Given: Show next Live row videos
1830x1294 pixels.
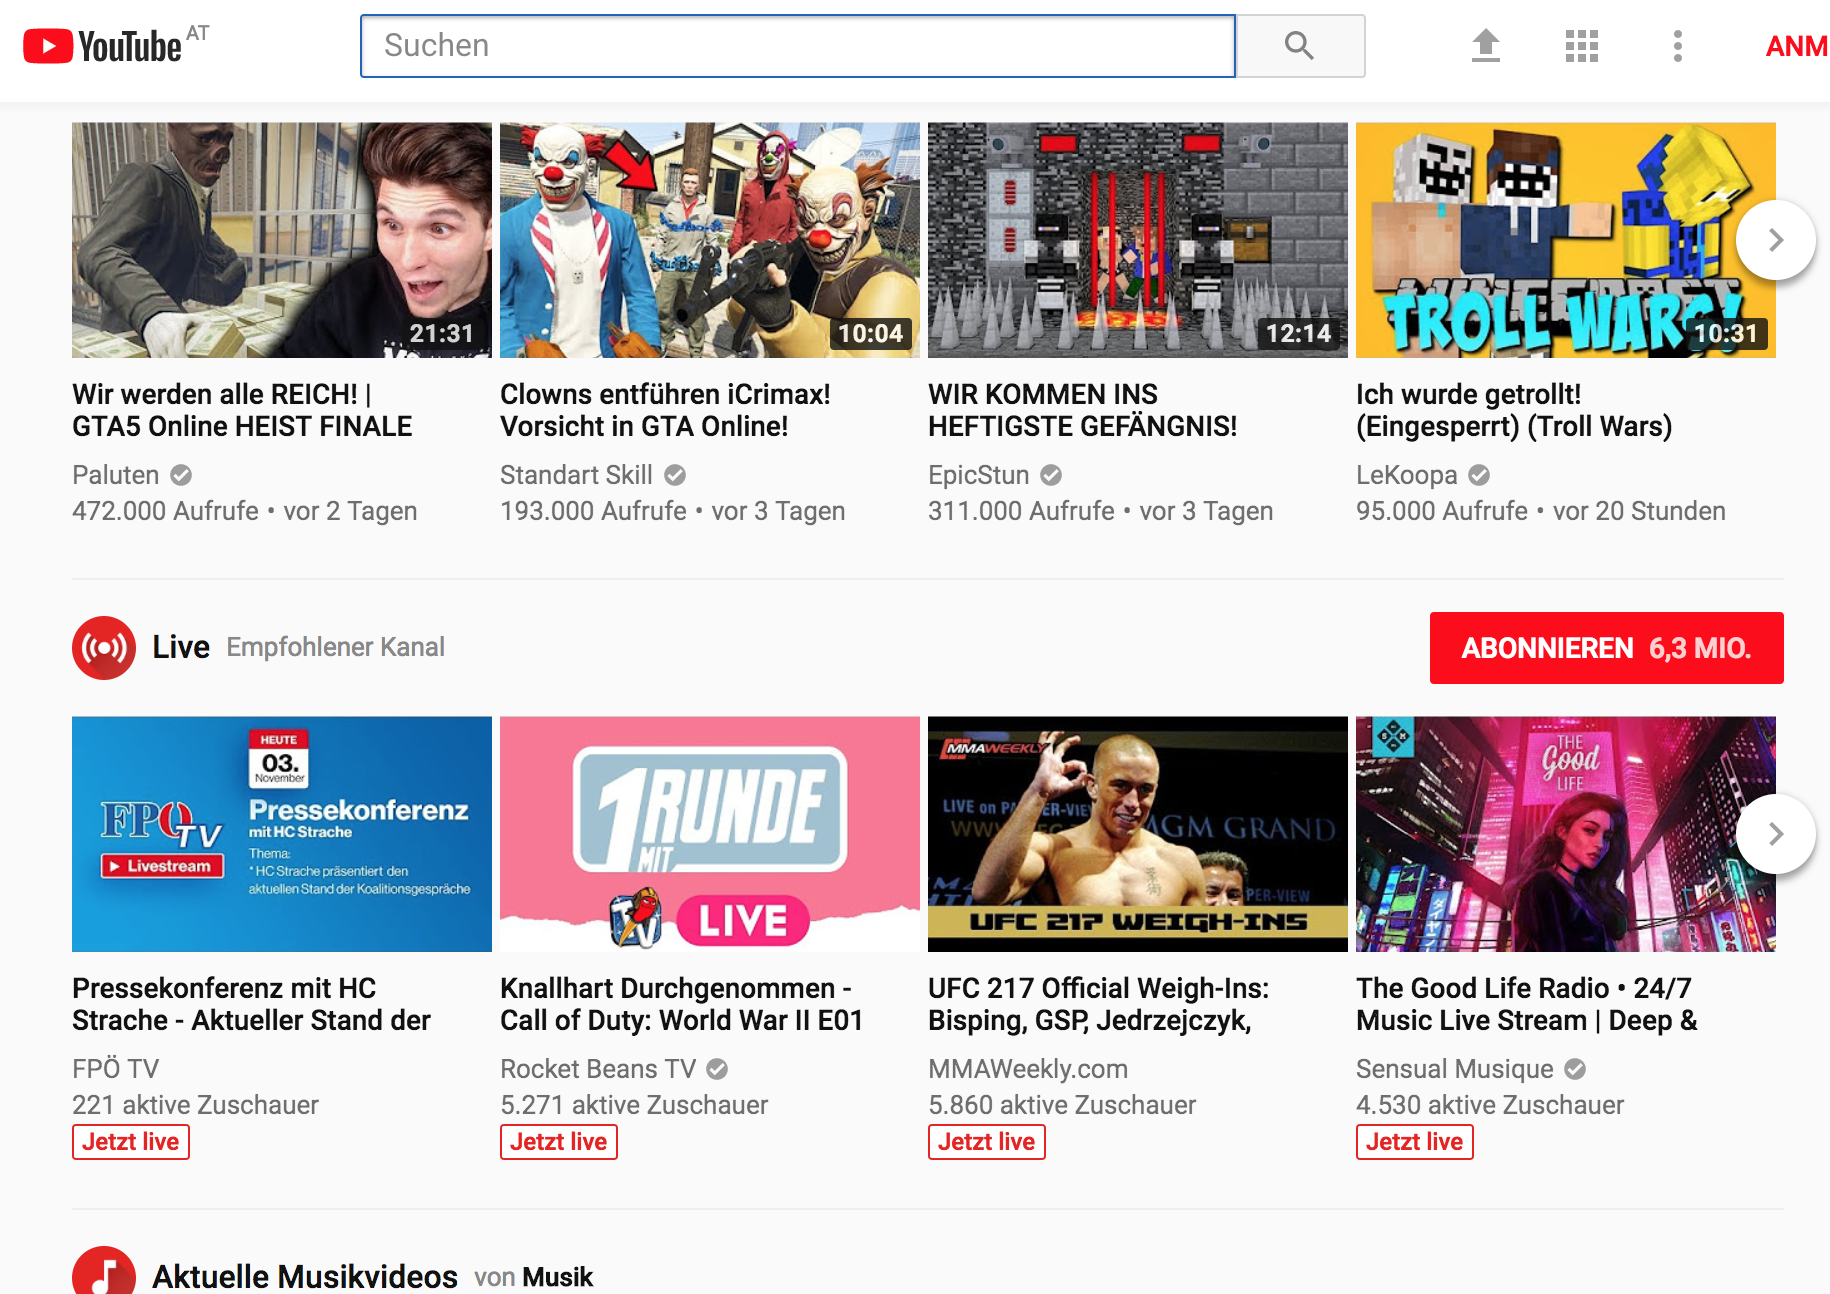Looking at the screenshot, I should point(1775,834).
